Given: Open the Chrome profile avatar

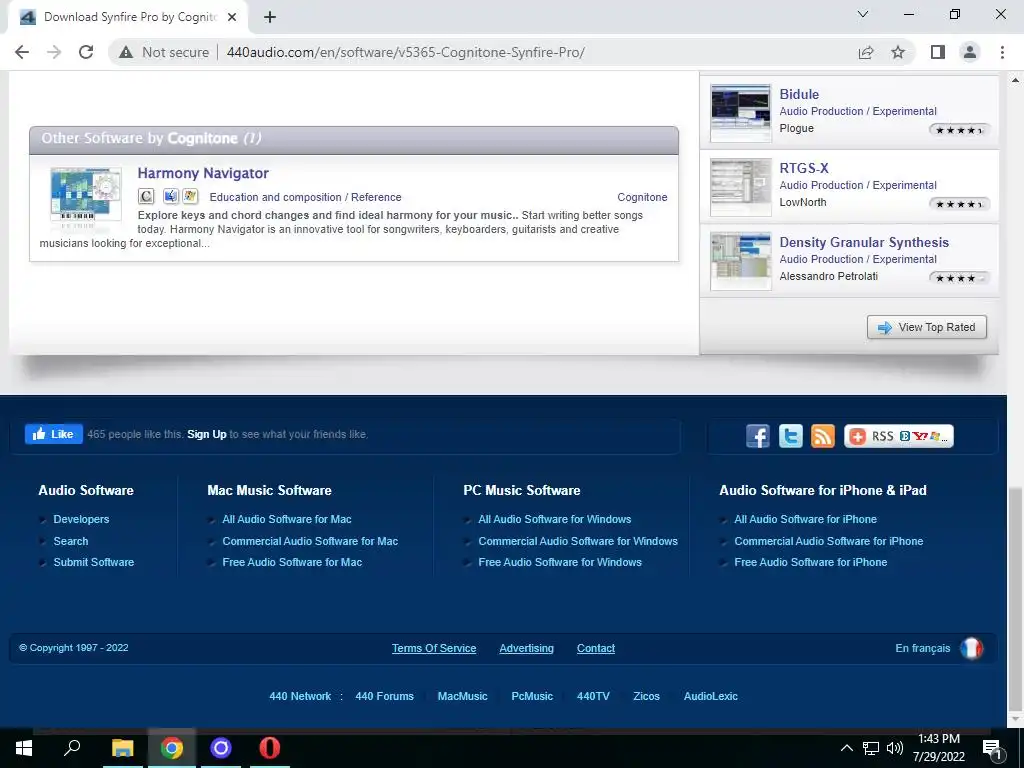Looking at the screenshot, I should 970,52.
